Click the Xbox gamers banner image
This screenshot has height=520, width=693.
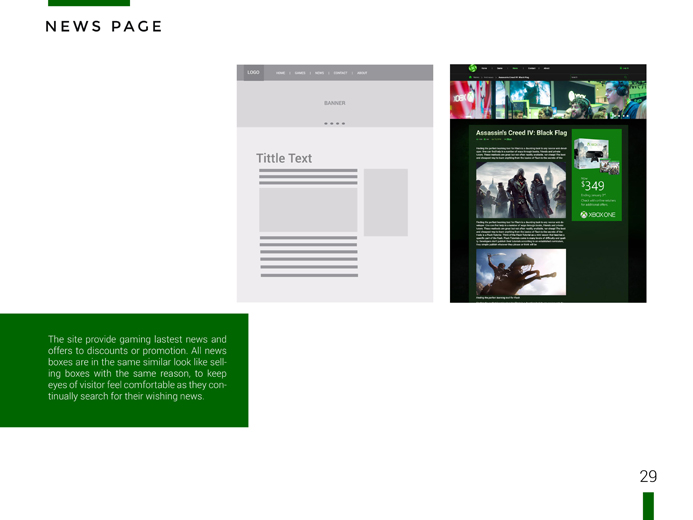(x=548, y=100)
